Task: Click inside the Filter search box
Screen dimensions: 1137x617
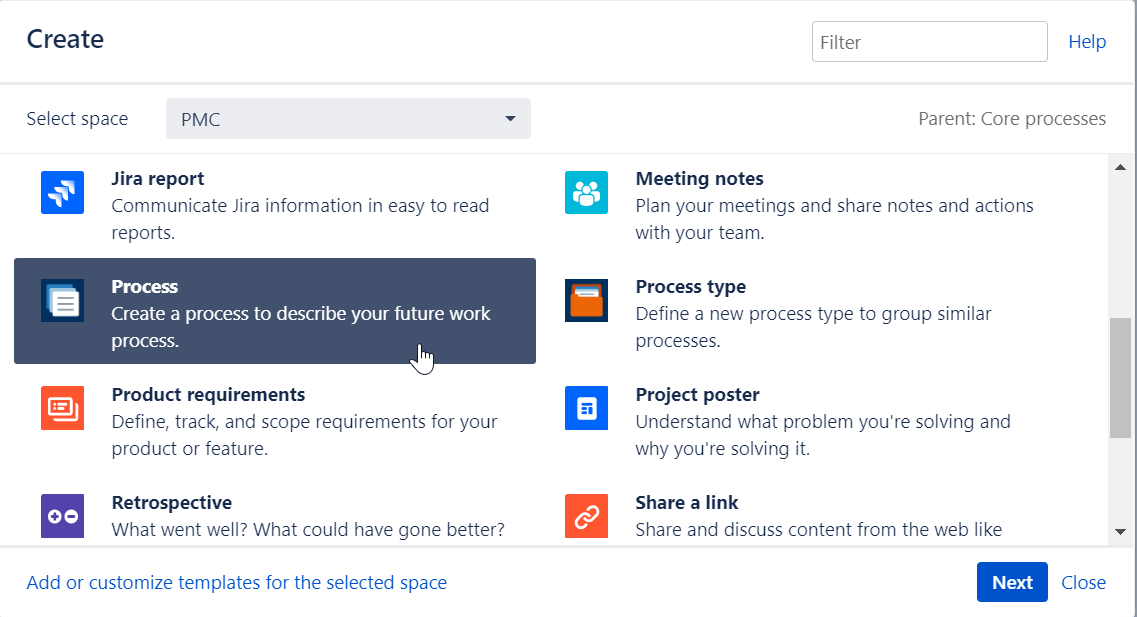Action: point(929,41)
